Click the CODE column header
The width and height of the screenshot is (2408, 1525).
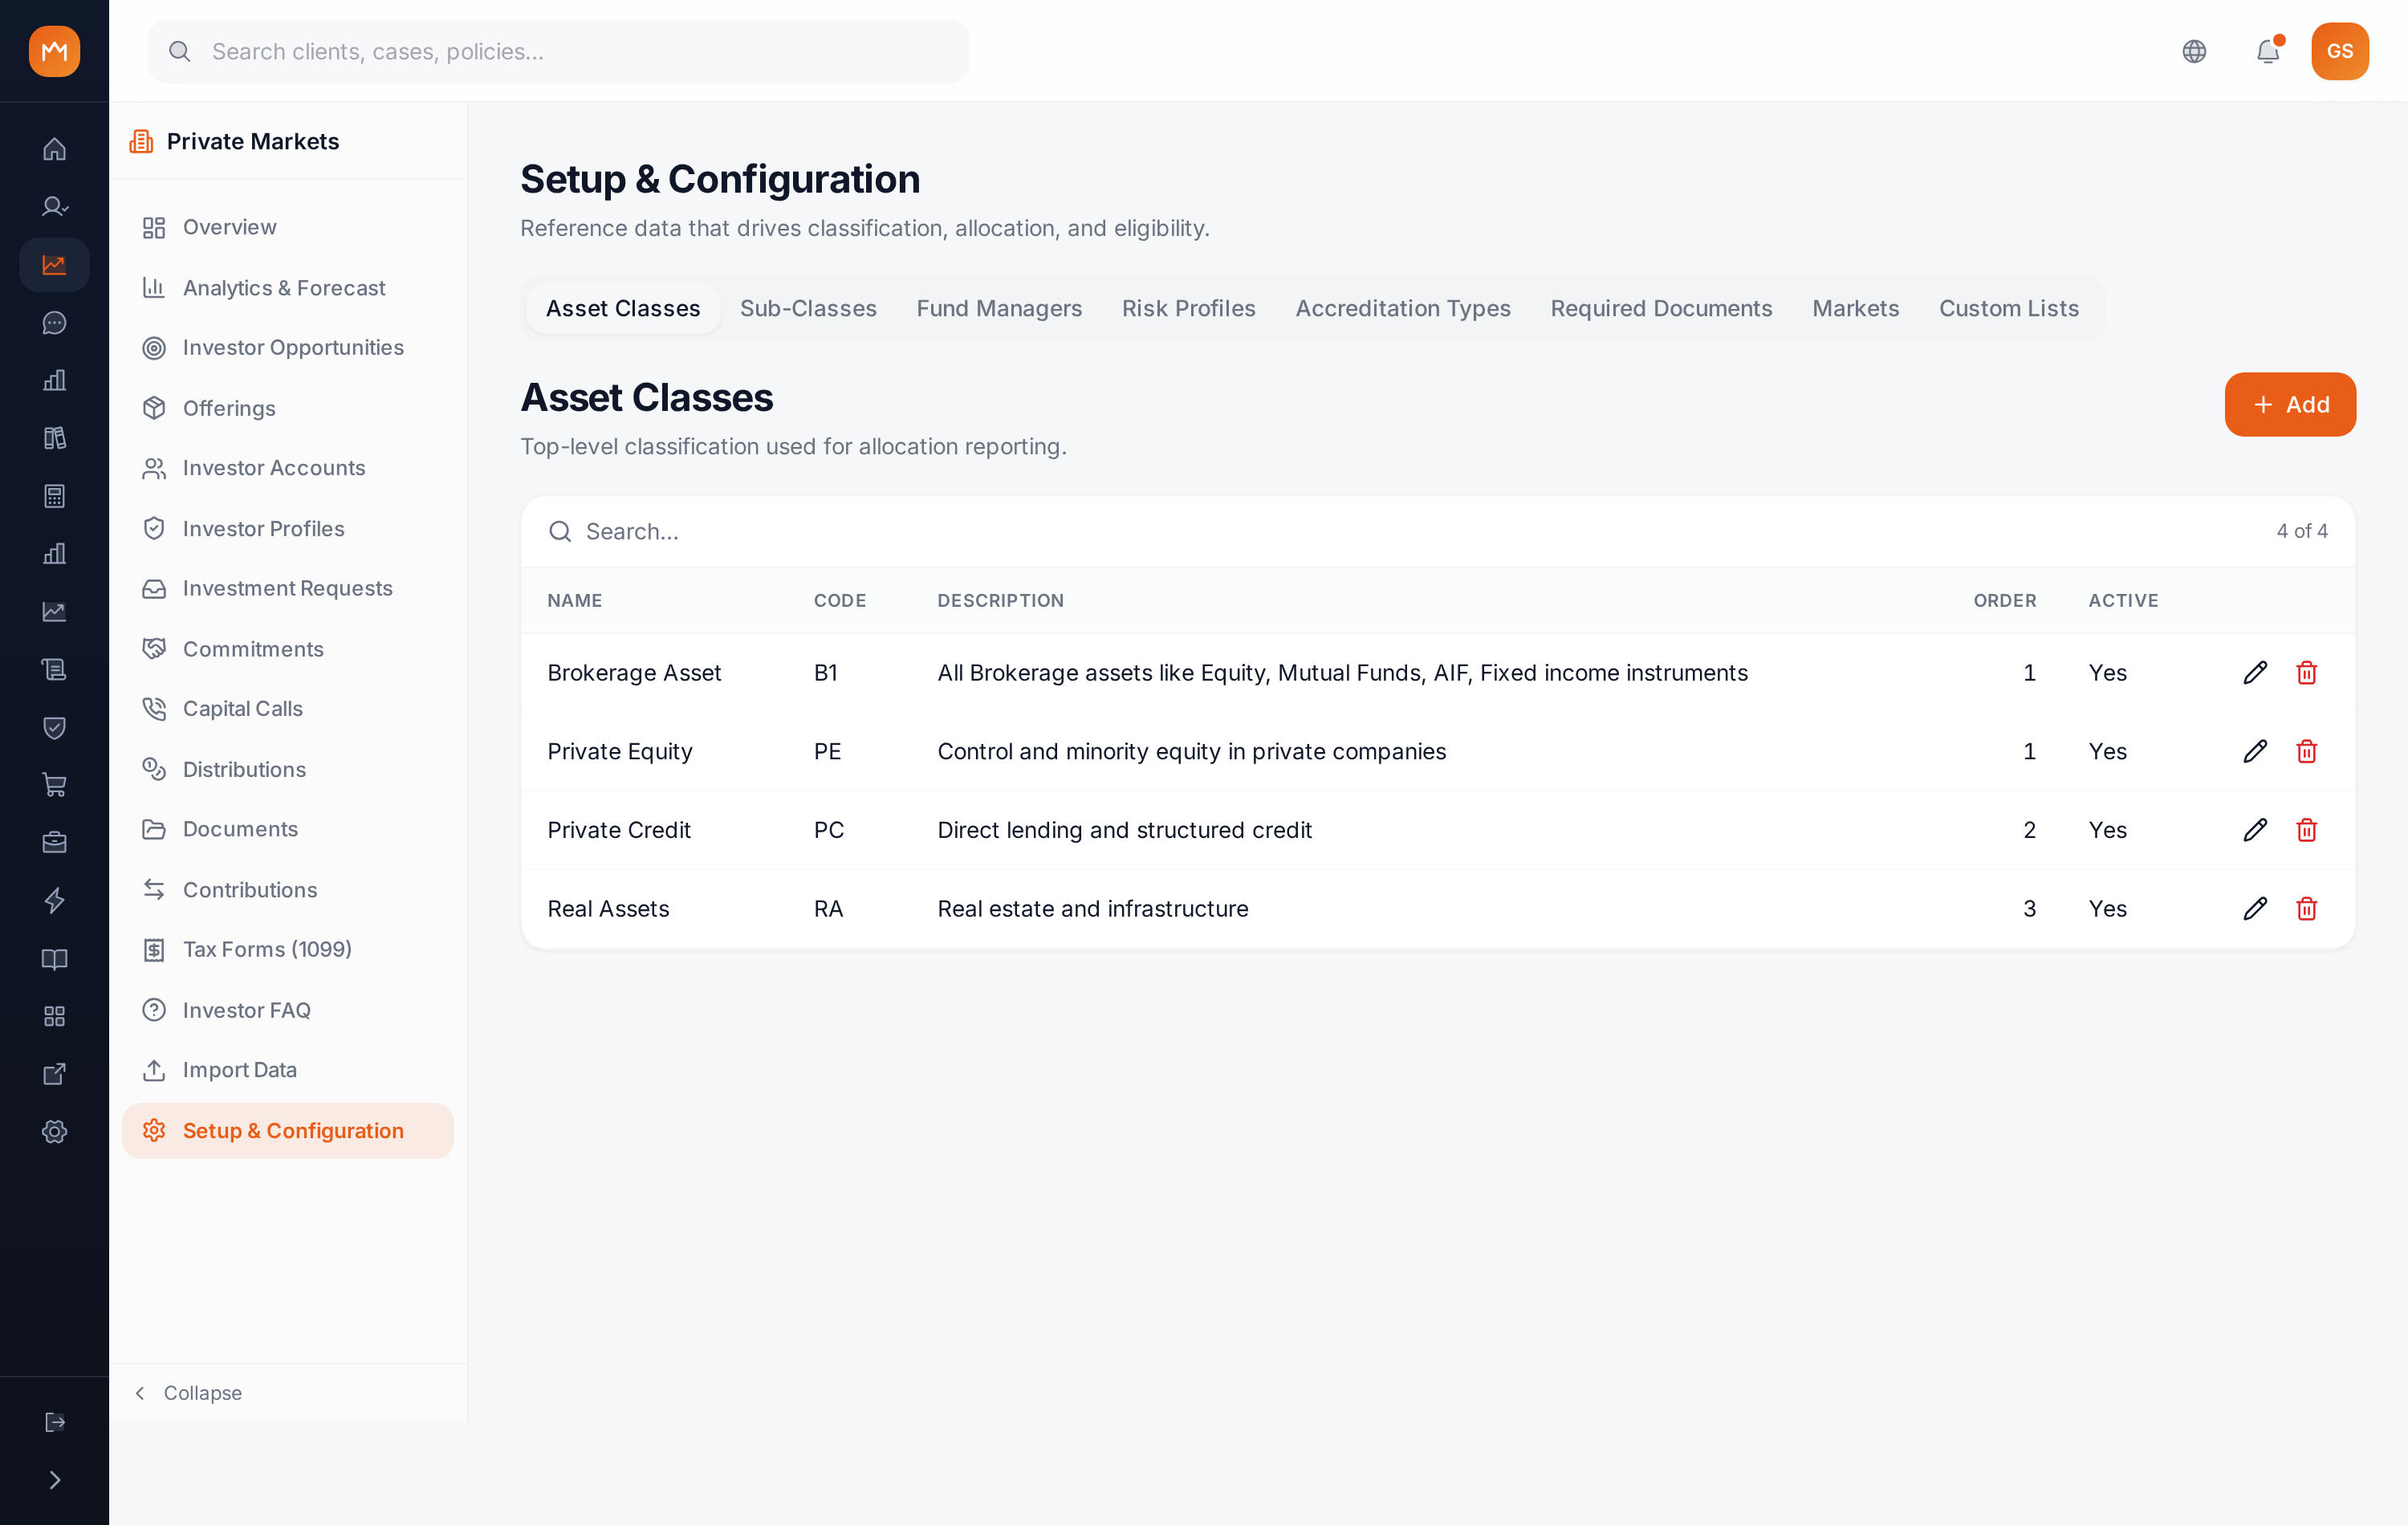pos(839,601)
